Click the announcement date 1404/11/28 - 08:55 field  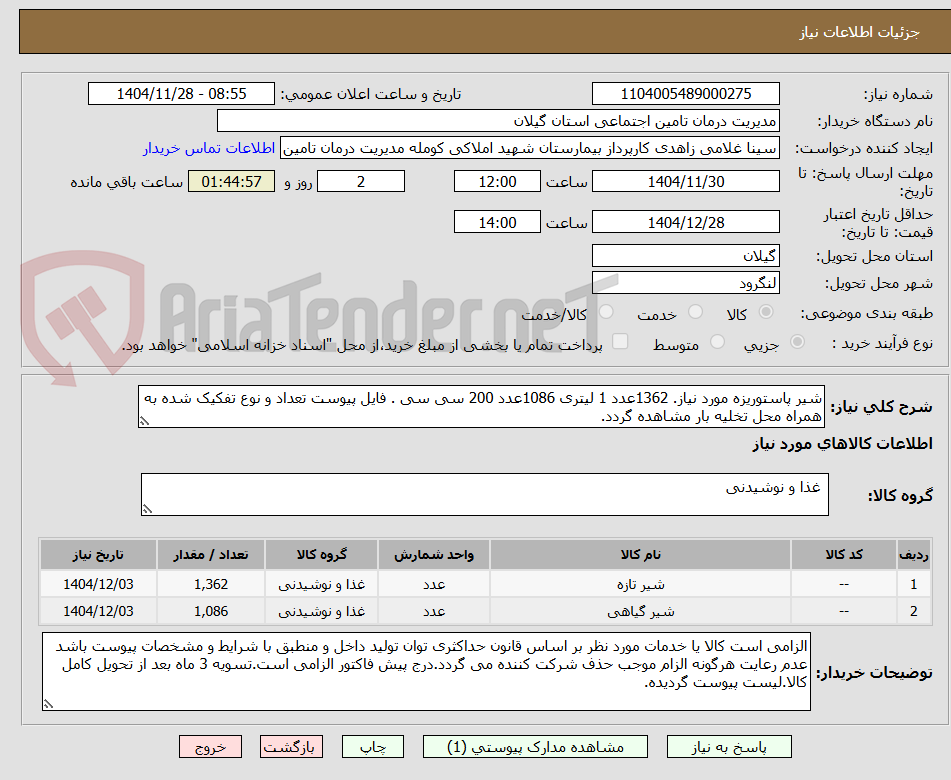point(181,94)
